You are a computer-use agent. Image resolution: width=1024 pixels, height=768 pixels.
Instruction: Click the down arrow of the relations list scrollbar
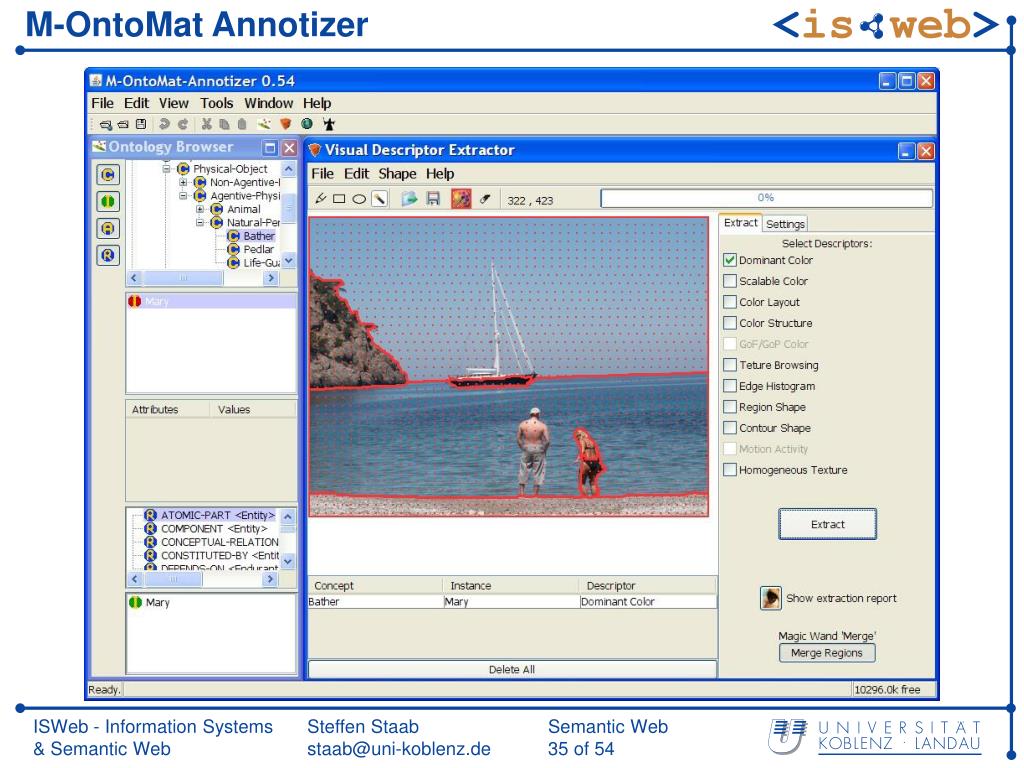288,561
